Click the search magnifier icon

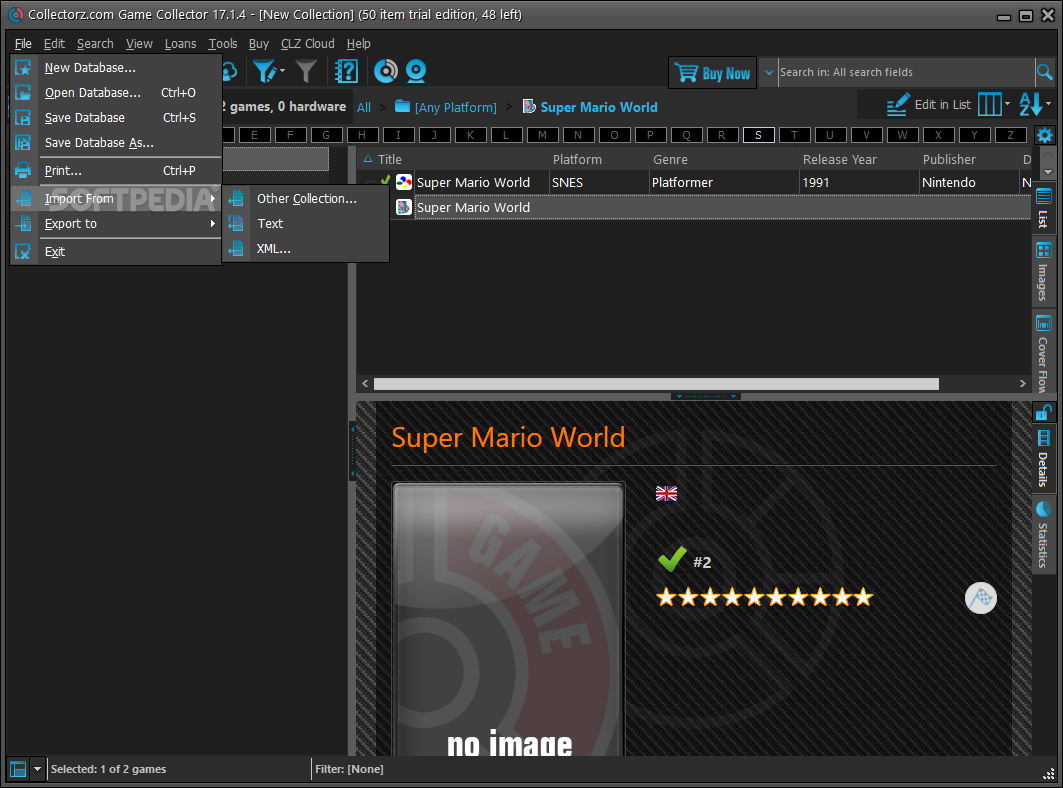pyautogui.click(x=1045, y=72)
